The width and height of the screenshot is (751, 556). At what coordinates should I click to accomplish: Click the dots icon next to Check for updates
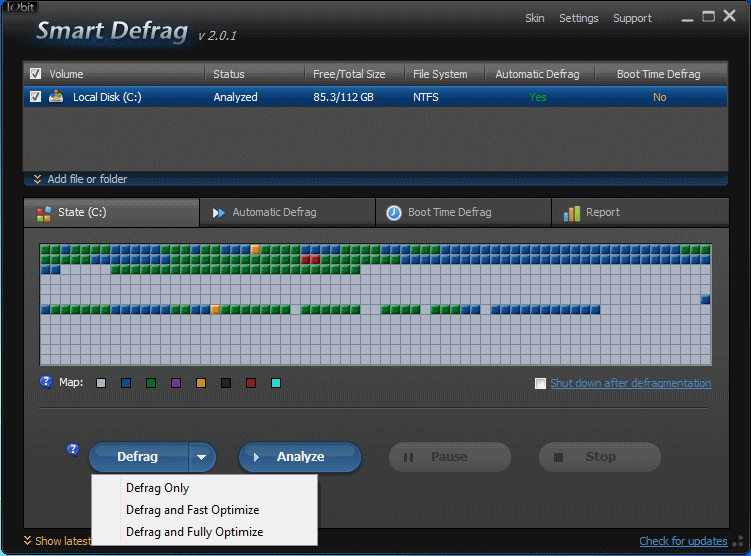pyautogui.click(x=739, y=542)
